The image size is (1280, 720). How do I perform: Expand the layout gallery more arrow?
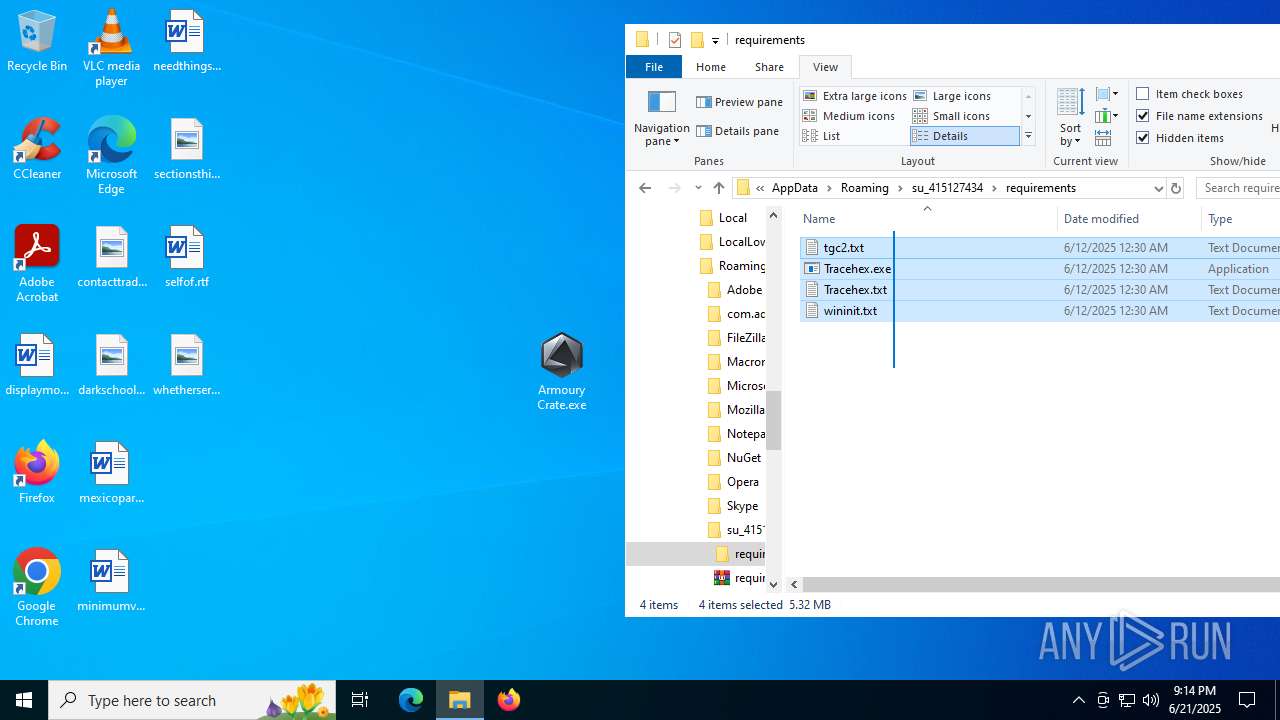[1028, 136]
